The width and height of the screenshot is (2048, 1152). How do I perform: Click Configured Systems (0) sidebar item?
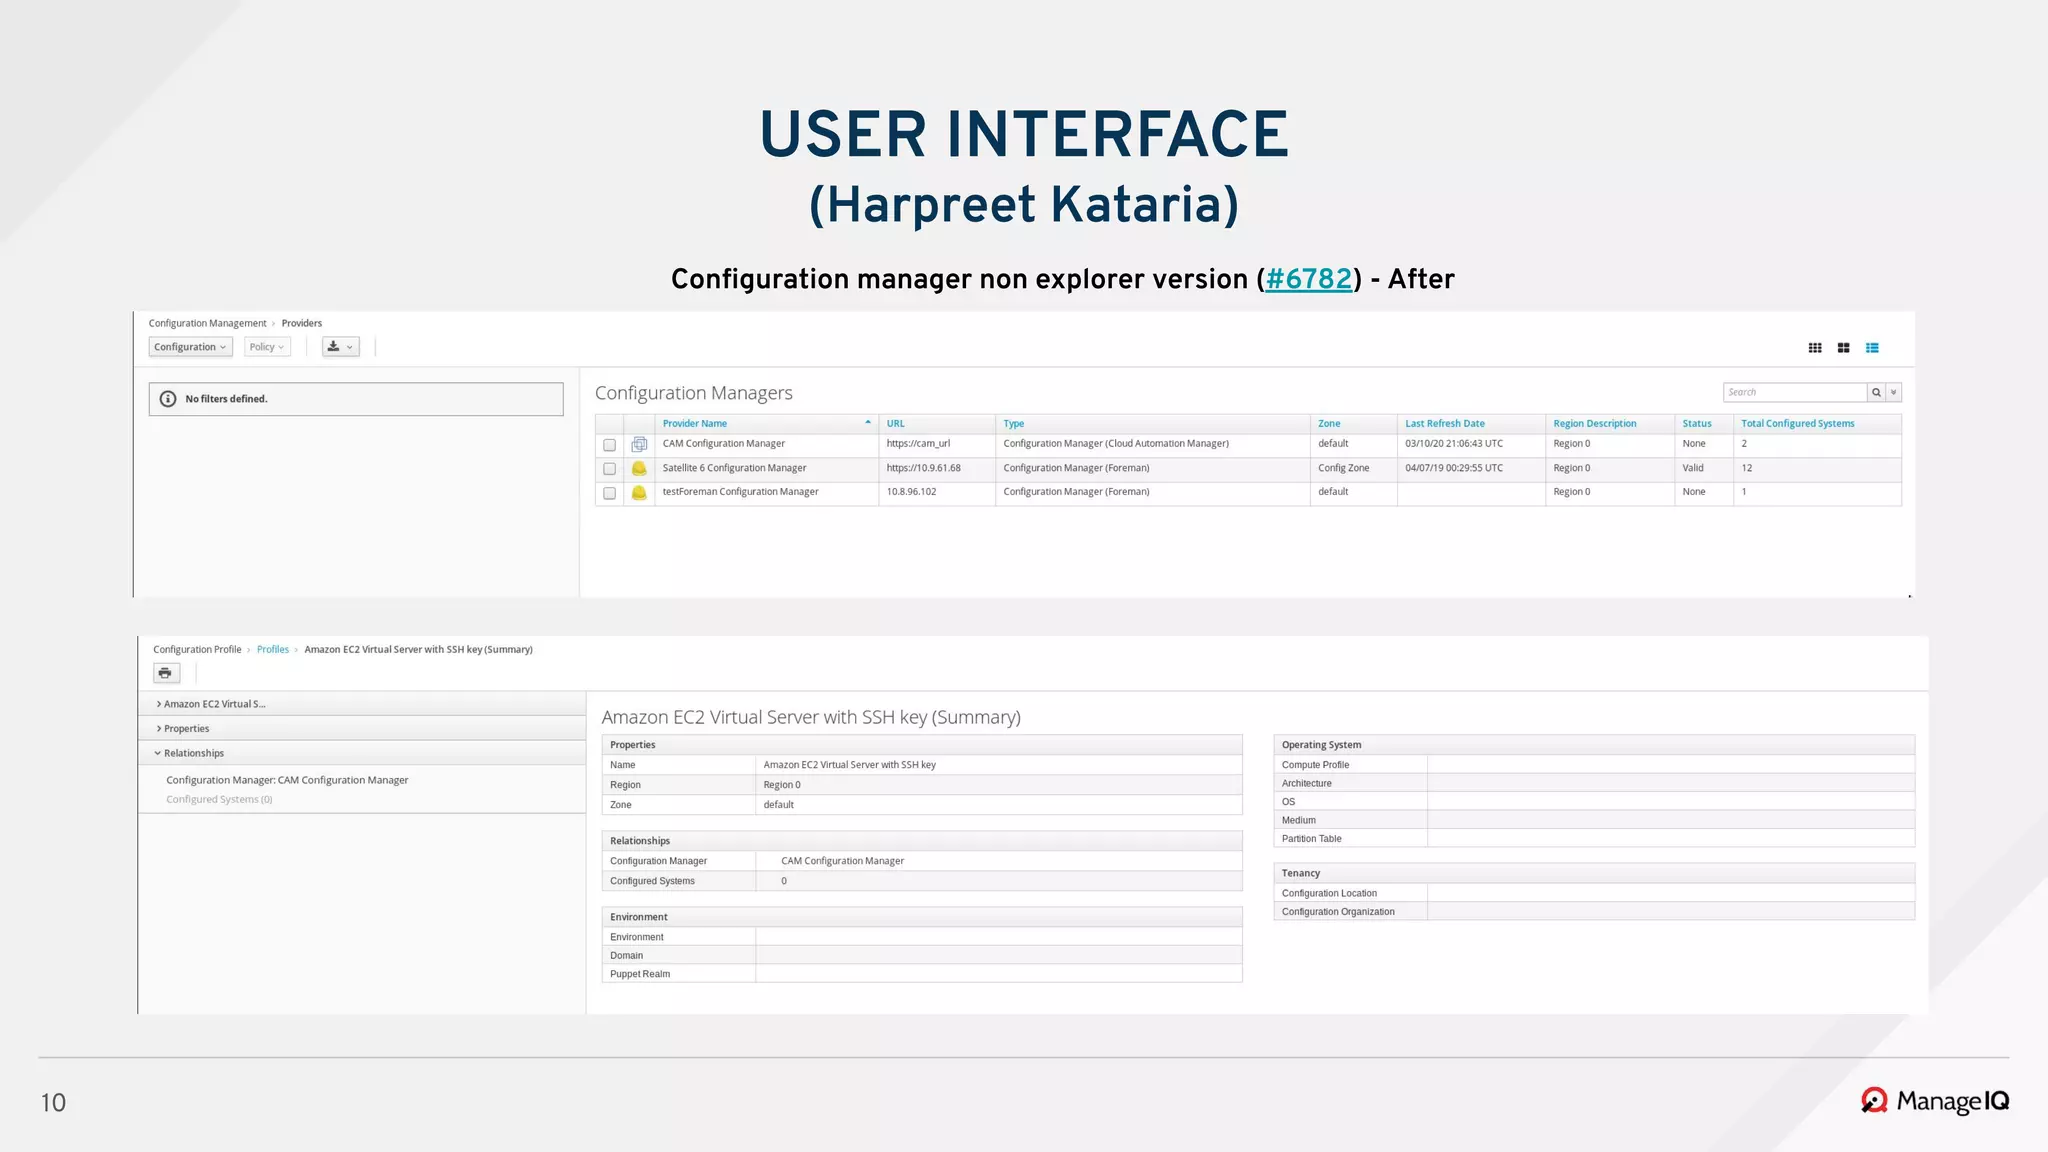pos(219,800)
